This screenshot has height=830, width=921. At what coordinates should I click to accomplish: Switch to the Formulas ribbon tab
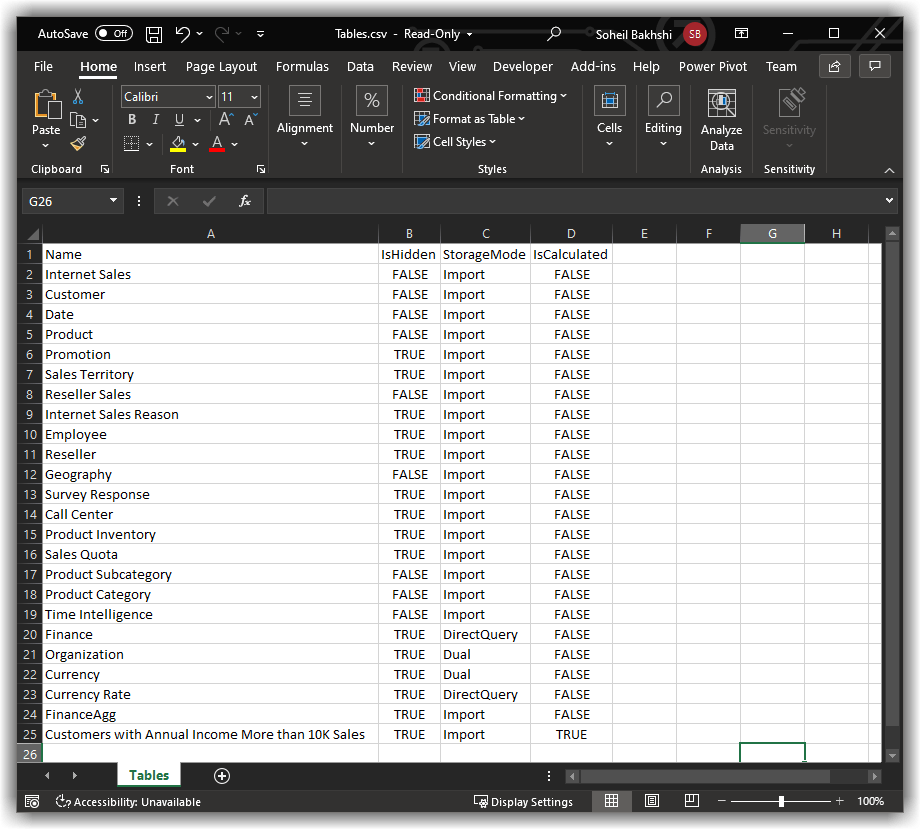pyautogui.click(x=302, y=66)
